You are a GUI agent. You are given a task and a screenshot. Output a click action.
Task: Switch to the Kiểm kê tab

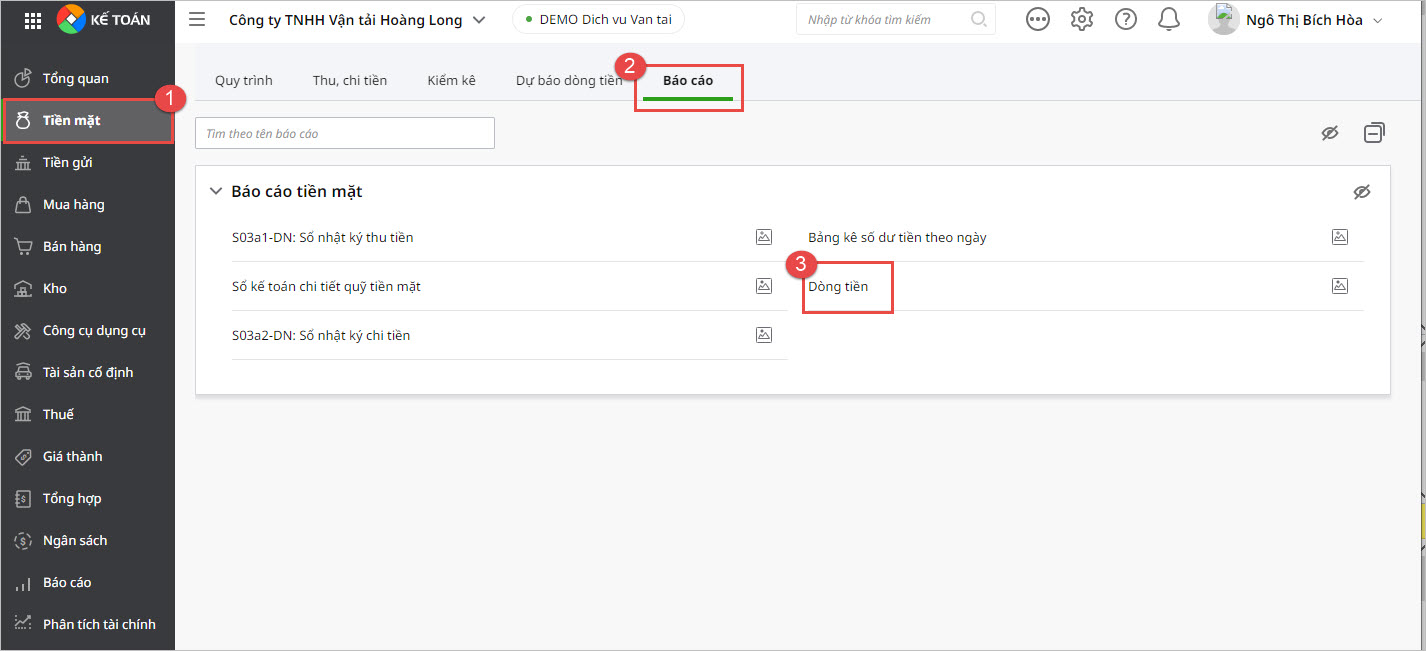point(451,80)
